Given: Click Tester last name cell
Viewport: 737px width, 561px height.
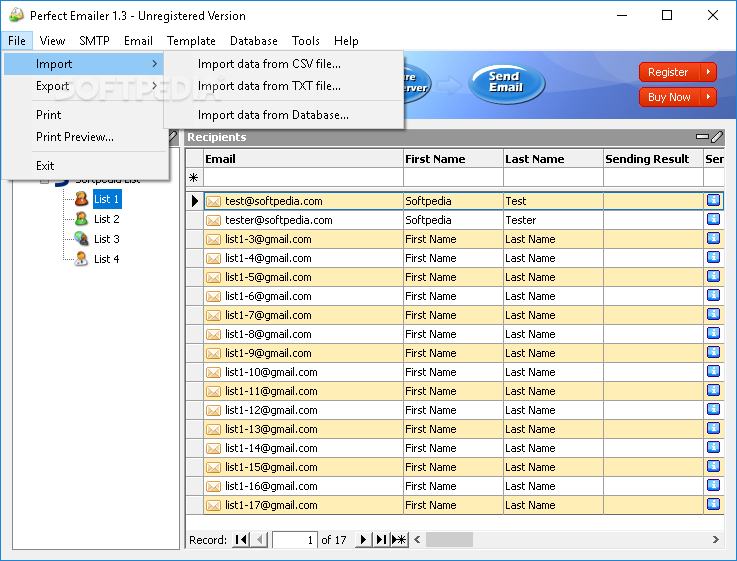Looking at the screenshot, I should [553, 220].
